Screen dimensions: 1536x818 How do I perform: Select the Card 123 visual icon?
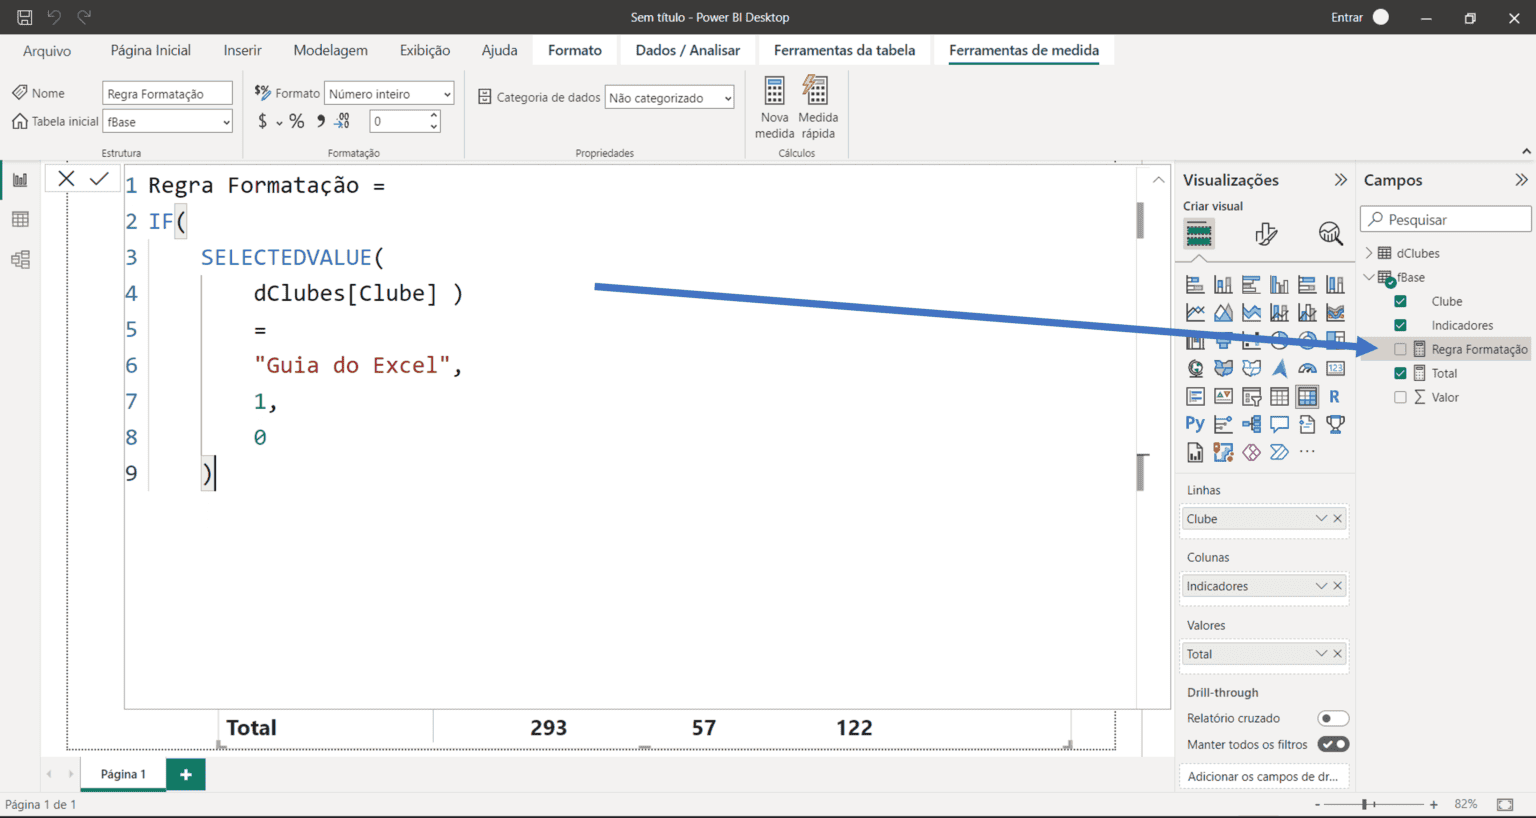1334,368
